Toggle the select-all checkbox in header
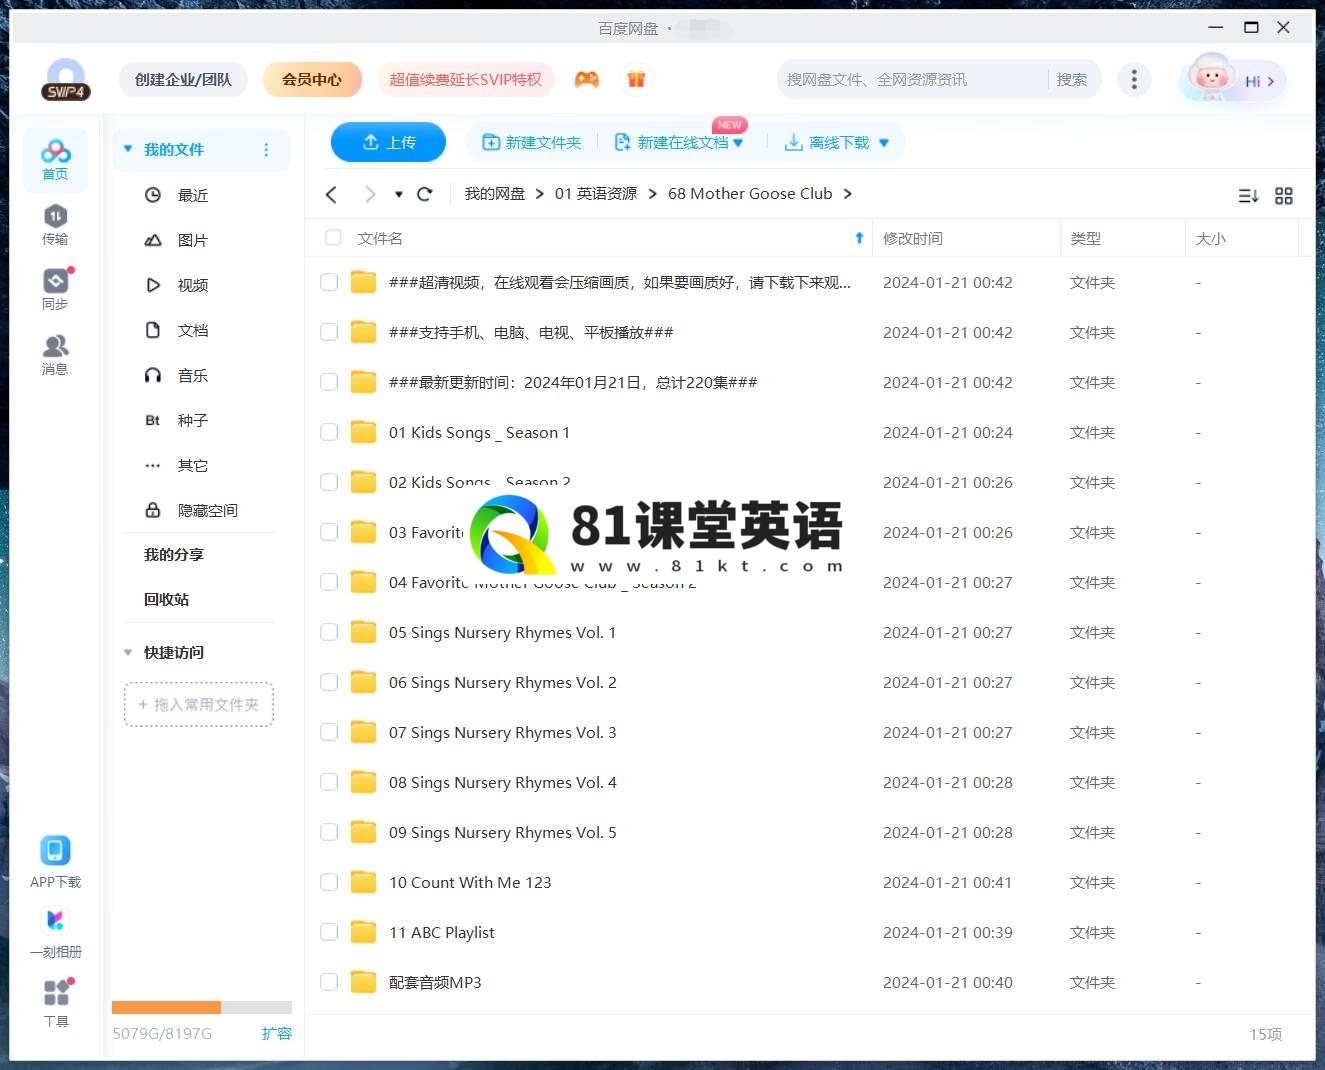Image resolution: width=1325 pixels, height=1070 pixels. click(333, 238)
